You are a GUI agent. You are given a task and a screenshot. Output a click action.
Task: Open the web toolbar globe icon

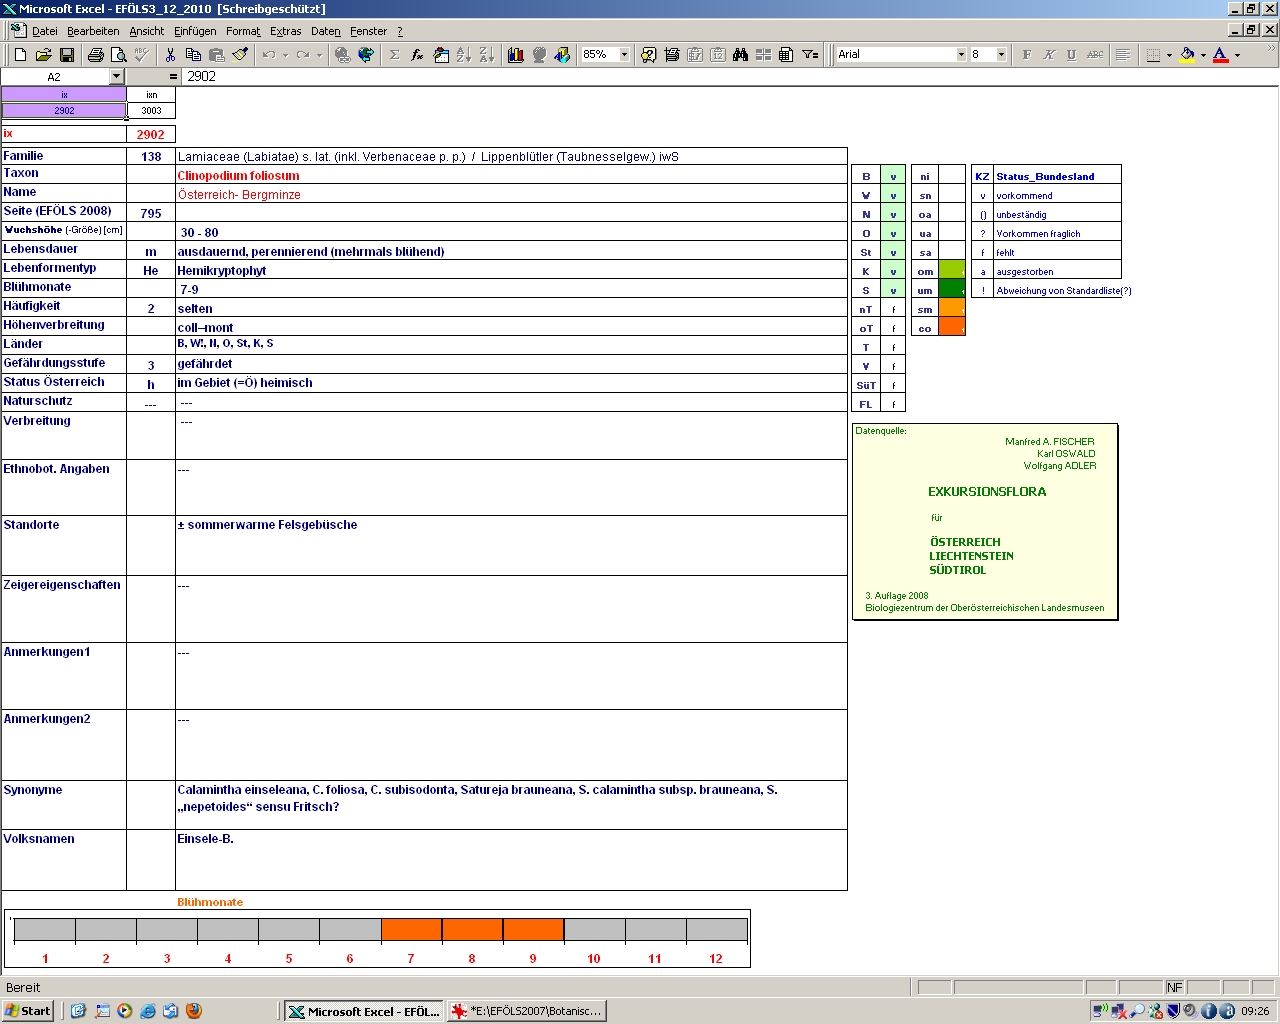click(366, 55)
